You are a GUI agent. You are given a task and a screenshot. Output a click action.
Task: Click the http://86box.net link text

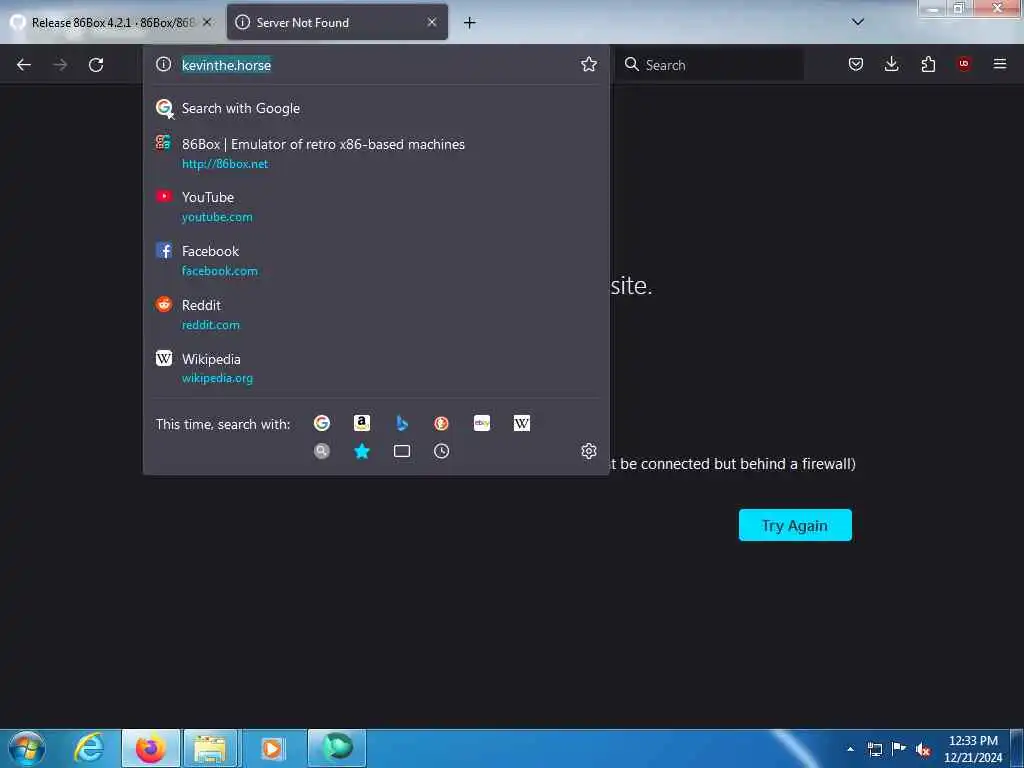pos(225,164)
